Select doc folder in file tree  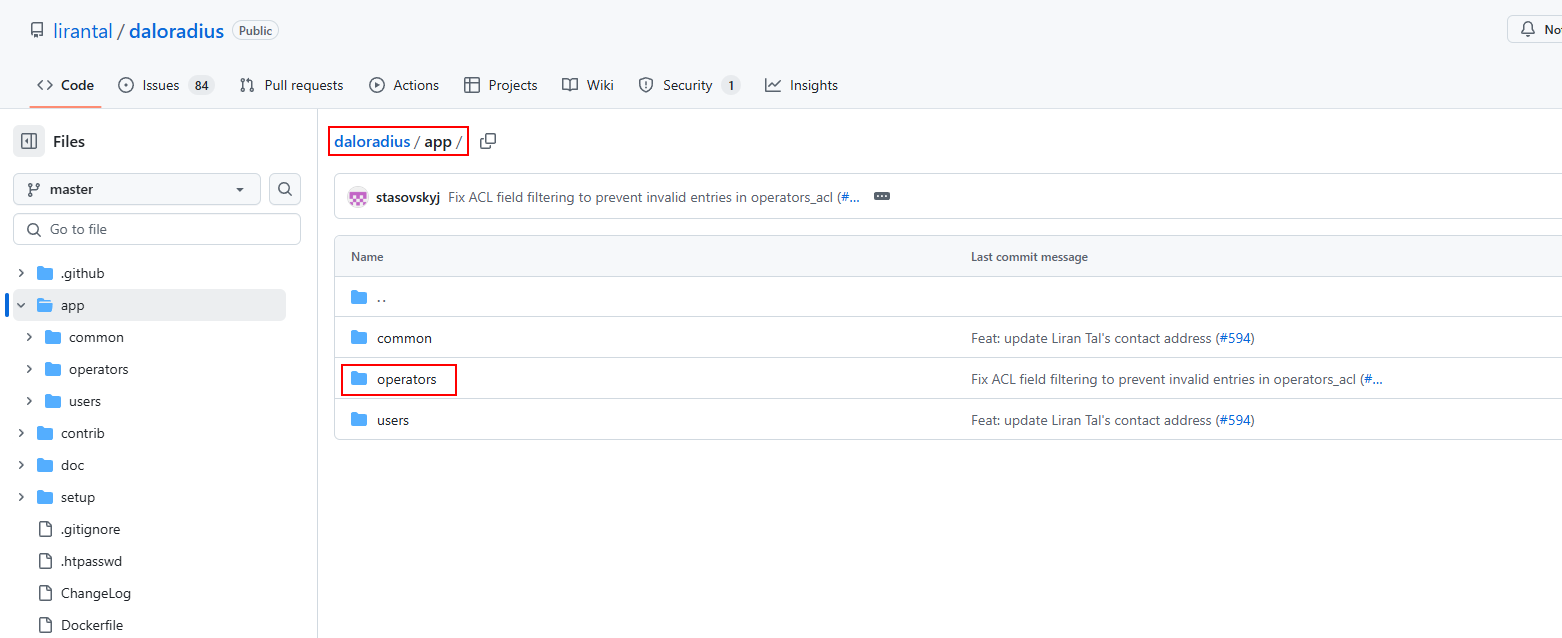pyautogui.click(x=72, y=465)
